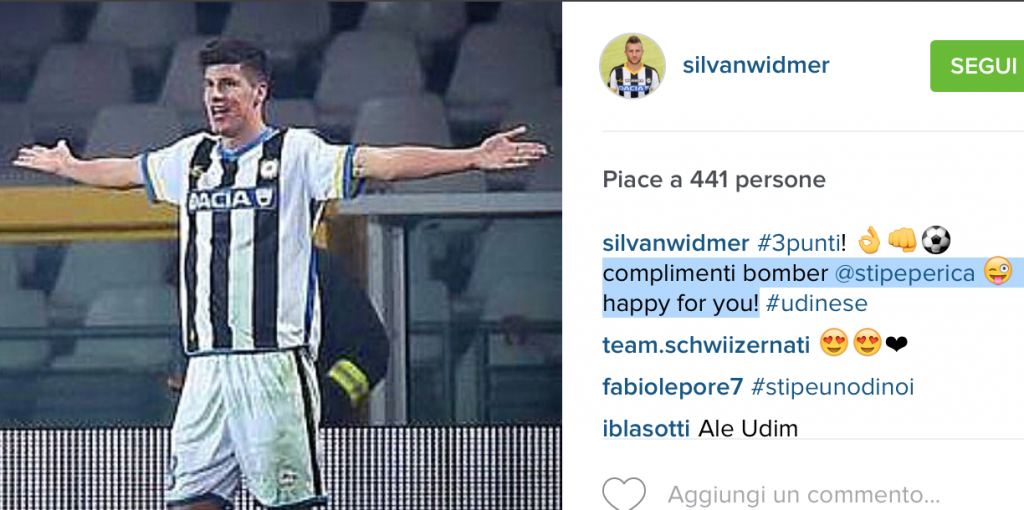View the 441 persone likes list
The width and height of the screenshot is (1024, 510).
pos(758,180)
